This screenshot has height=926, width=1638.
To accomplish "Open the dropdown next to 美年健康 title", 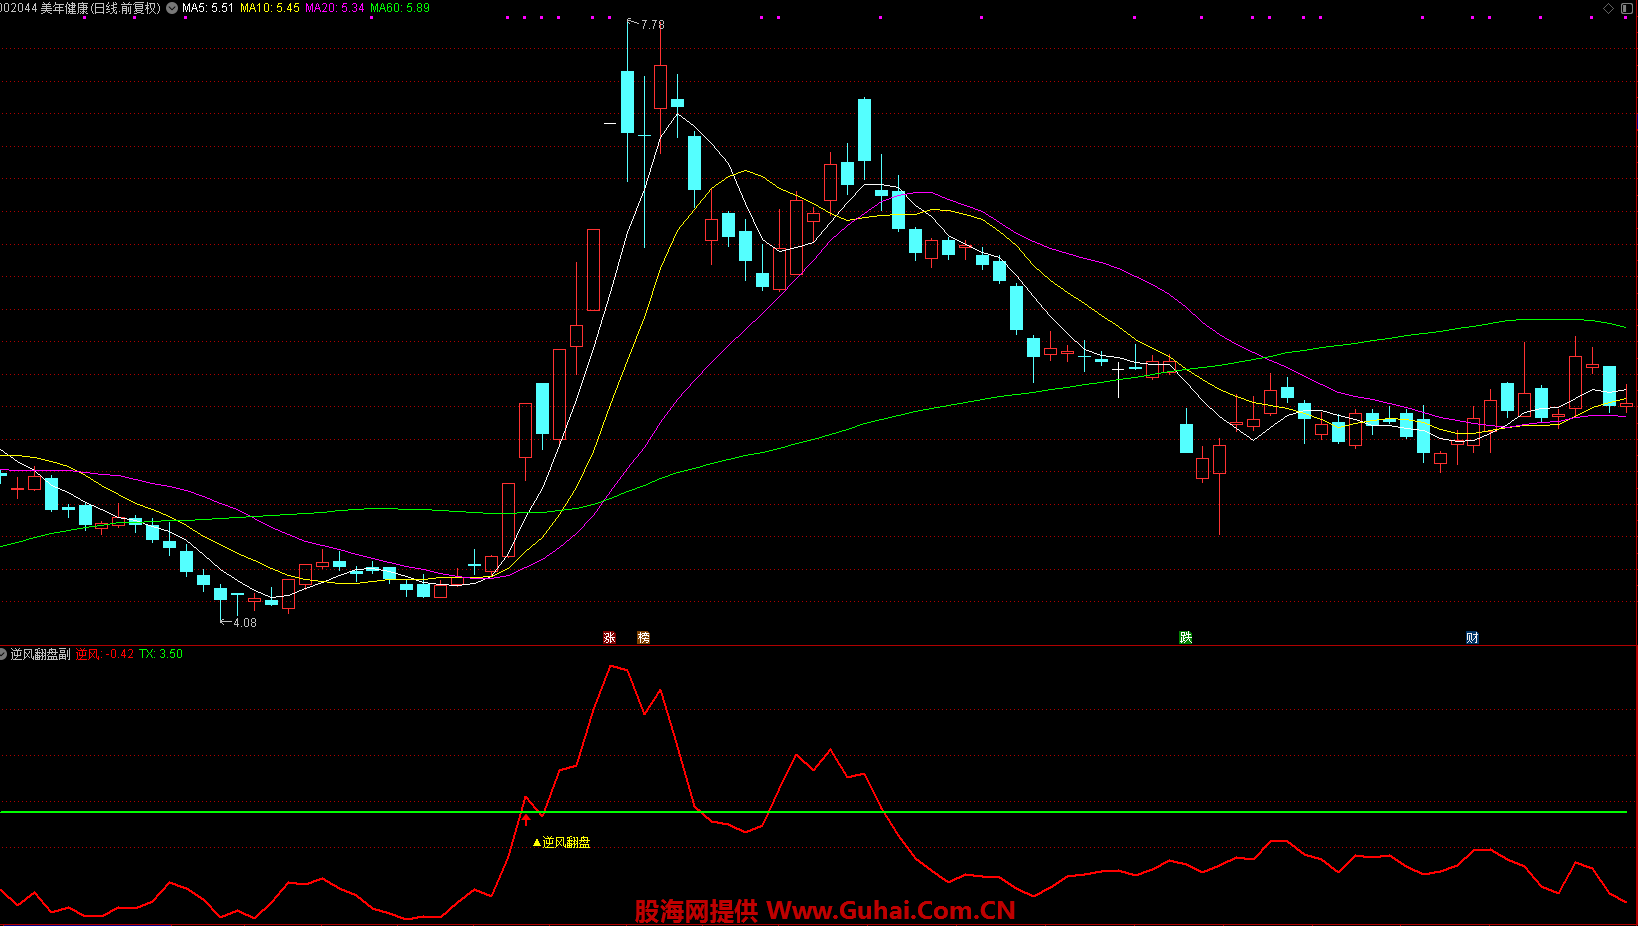I will click(172, 8).
